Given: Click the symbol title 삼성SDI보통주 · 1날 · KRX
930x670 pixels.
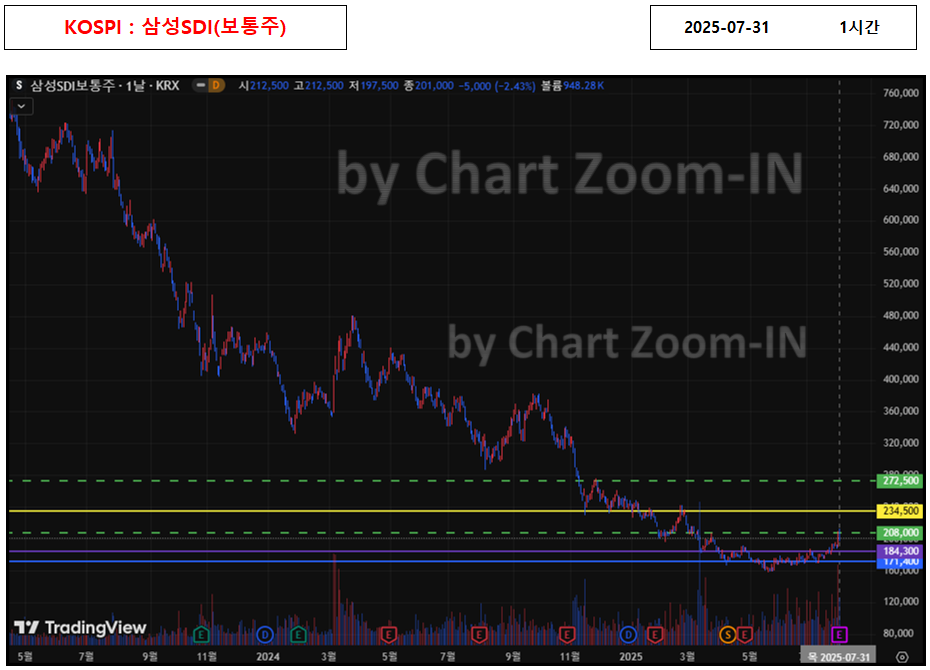Looking at the screenshot, I should point(105,85).
